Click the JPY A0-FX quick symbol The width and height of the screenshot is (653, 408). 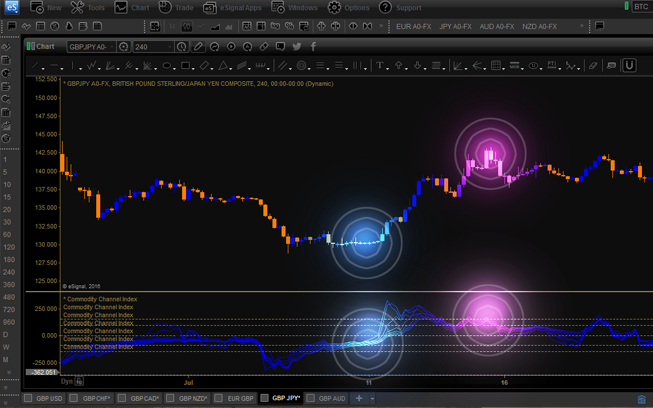pos(455,27)
